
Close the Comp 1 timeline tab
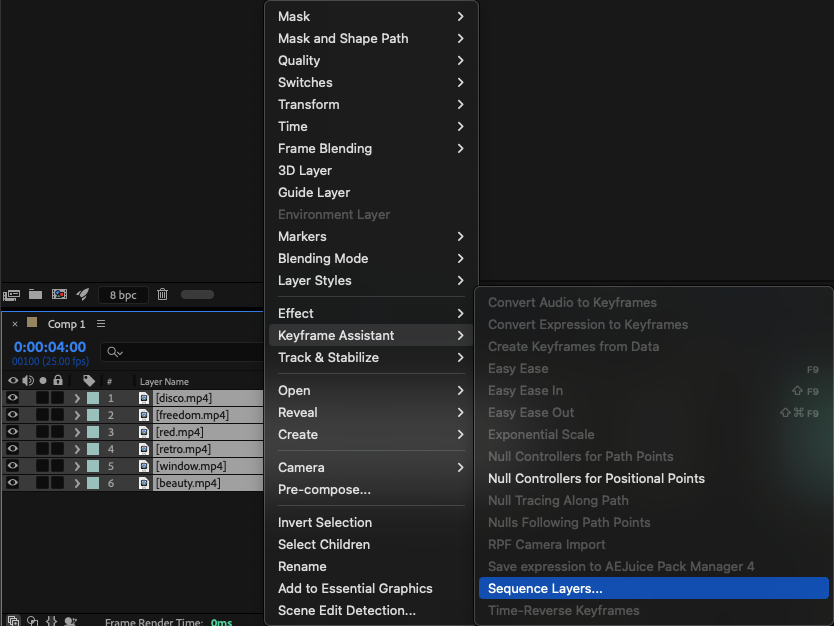coord(15,324)
